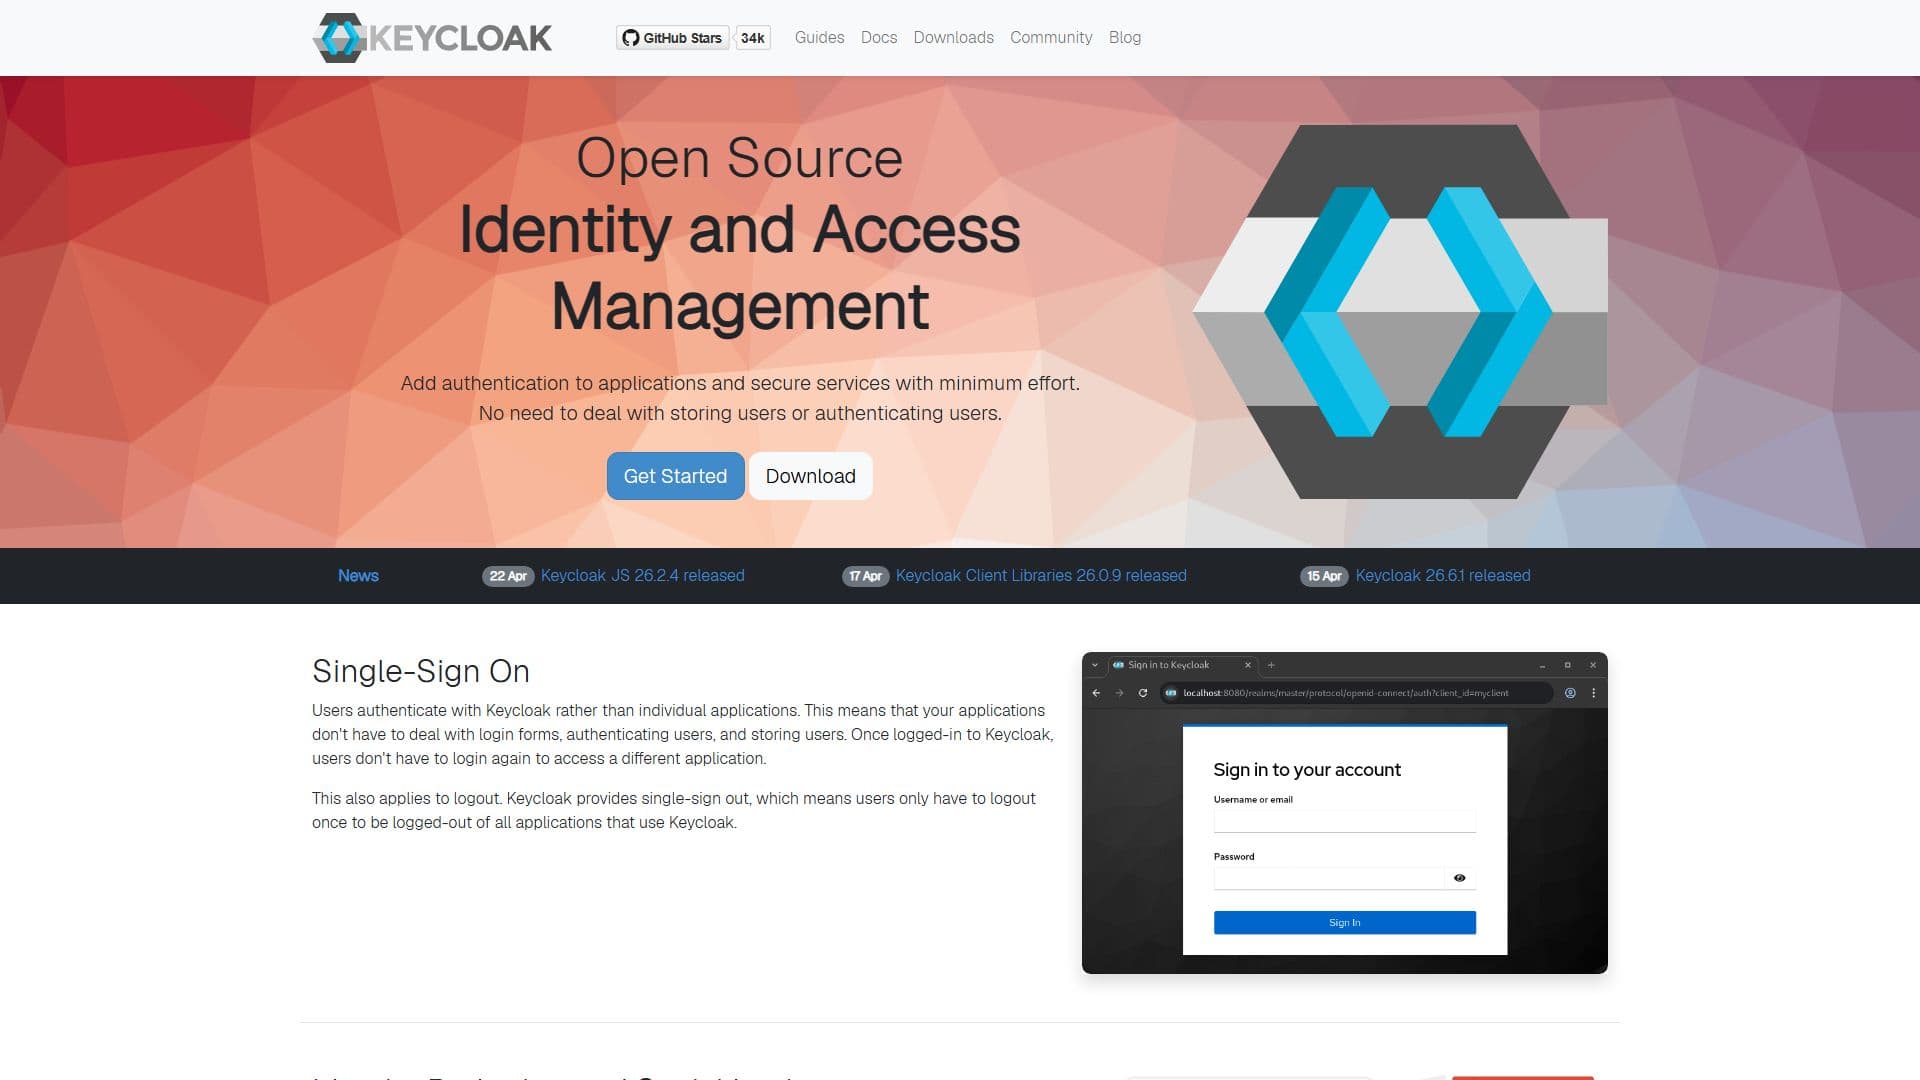
Task: Click the 22 Apr date badge
Action: [x=508, y=576]
